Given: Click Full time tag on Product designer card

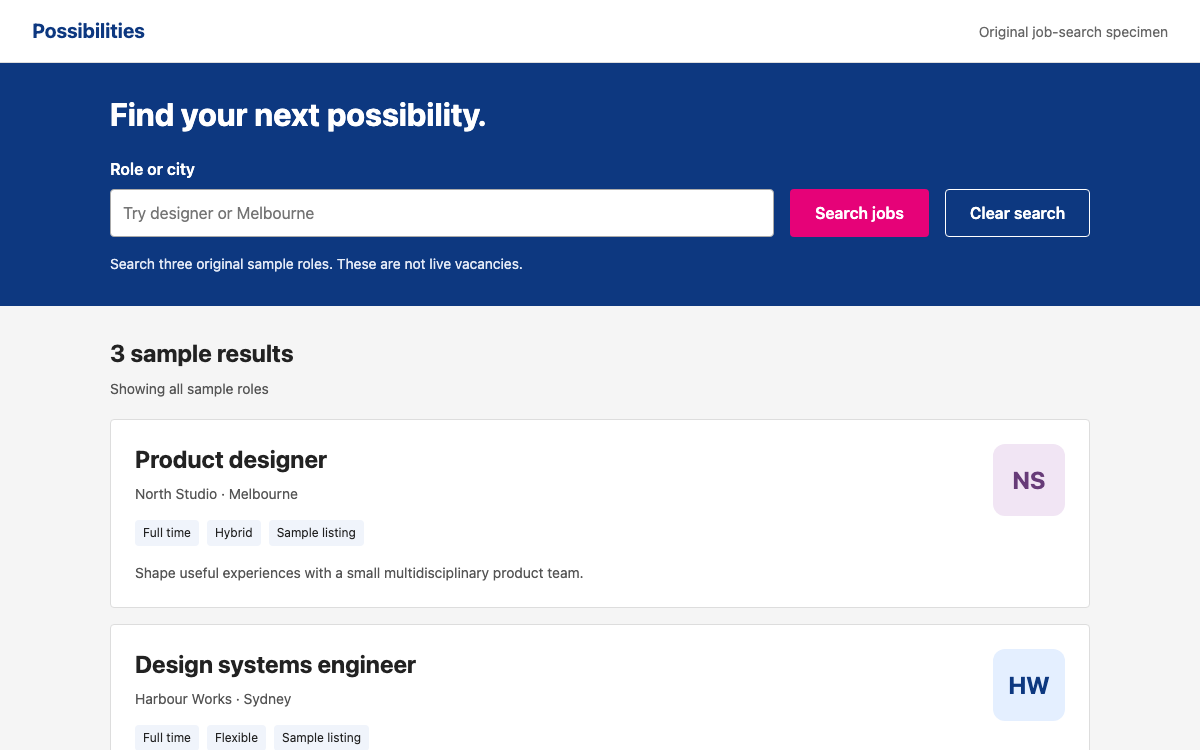Looking at the screenshot, I should click(x=167, y=533).
